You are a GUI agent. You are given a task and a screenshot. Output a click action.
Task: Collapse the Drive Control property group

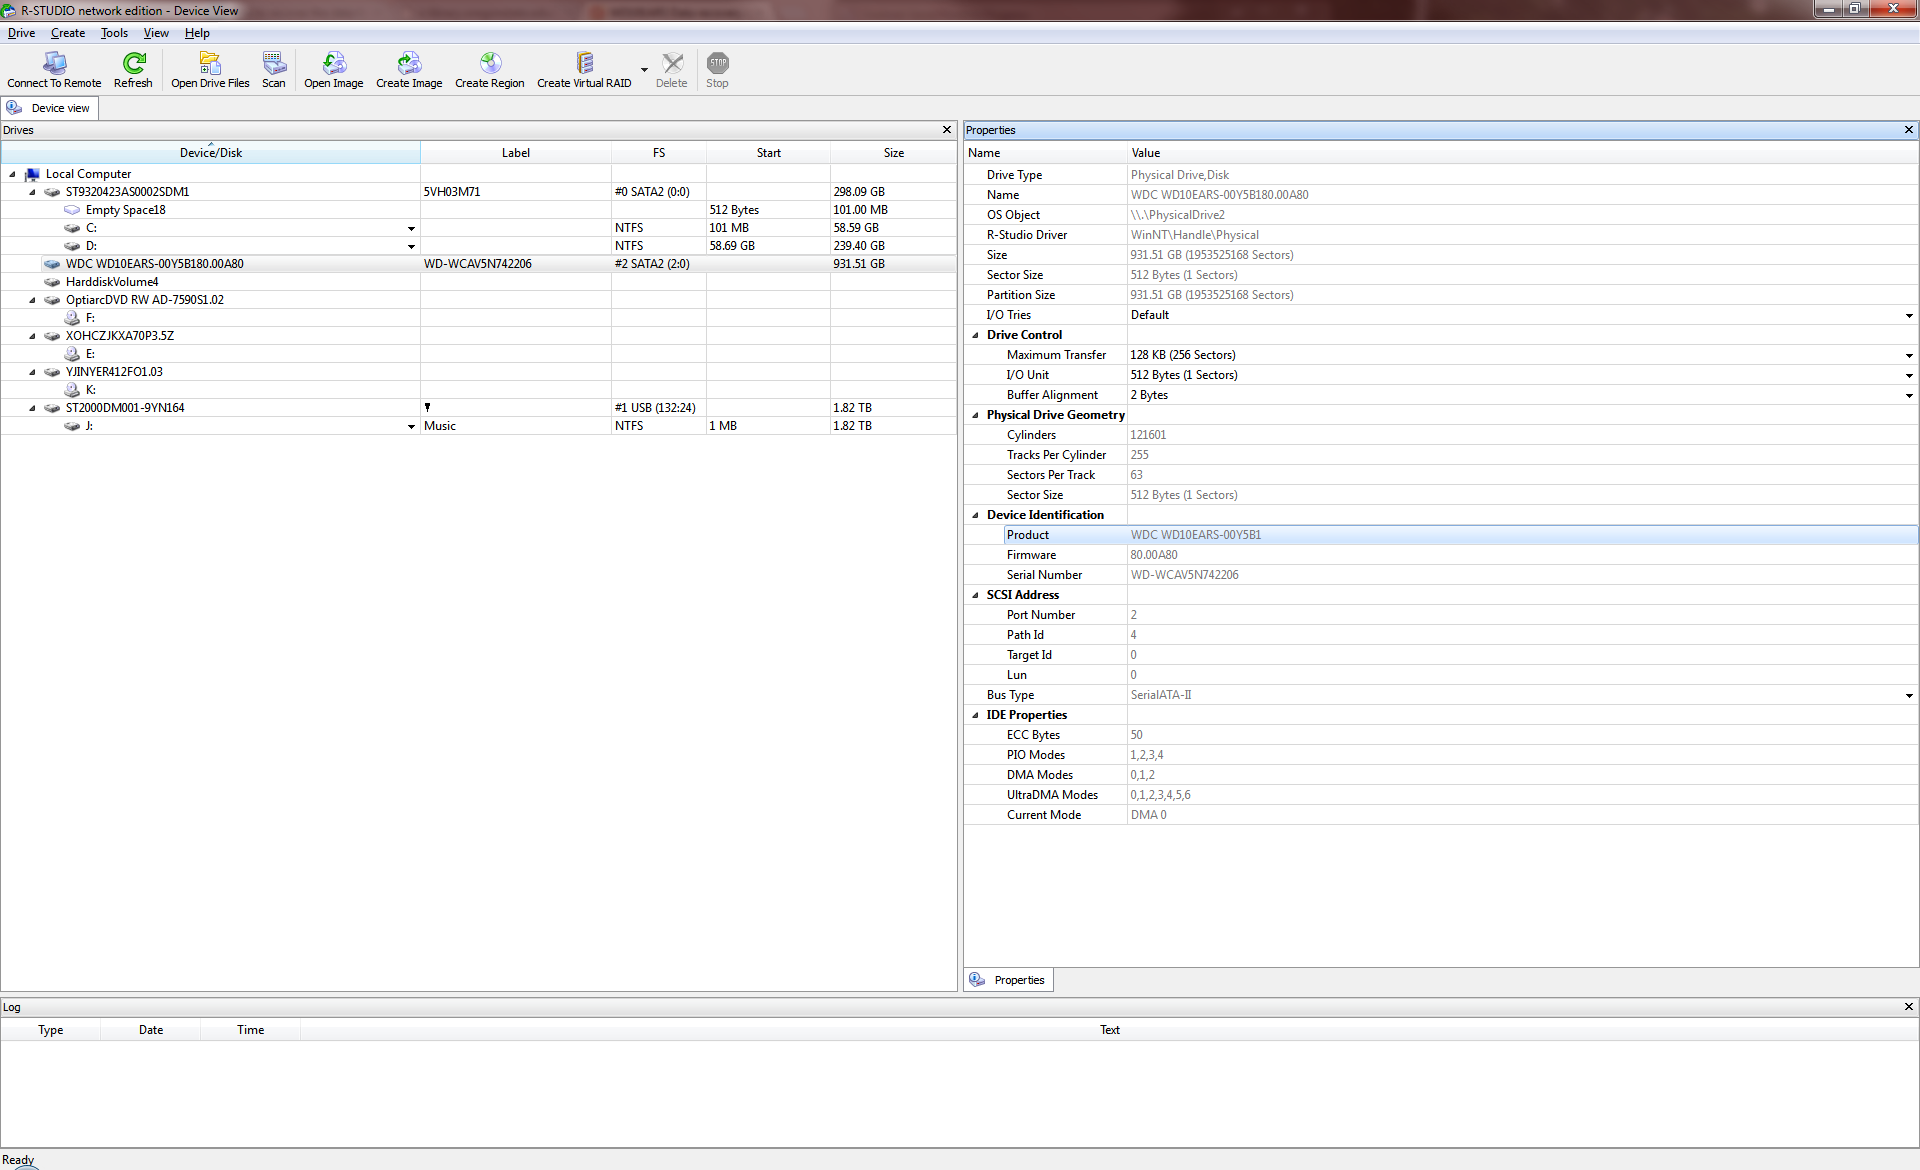(976, 335)
